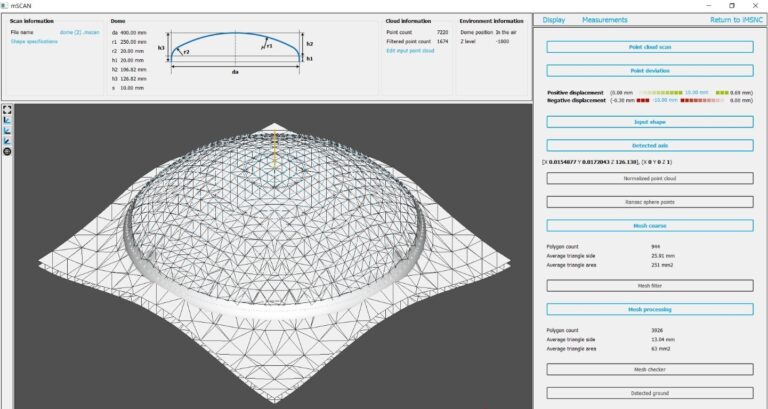The image size is (768, 409).
Task: Click Return to iMSNC
Action: (736, 20)
